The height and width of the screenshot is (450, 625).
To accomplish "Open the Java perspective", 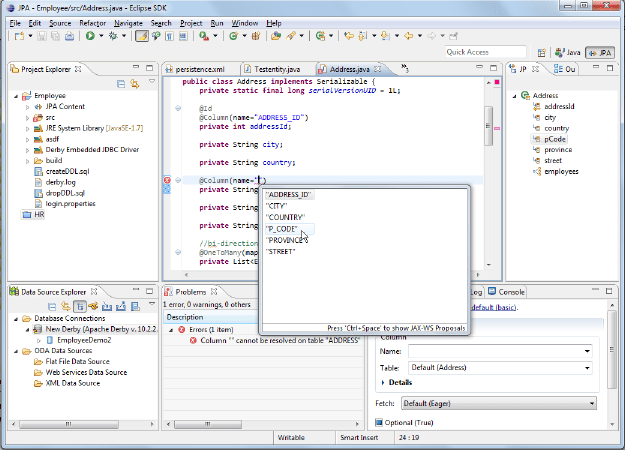I will (568, 53).
